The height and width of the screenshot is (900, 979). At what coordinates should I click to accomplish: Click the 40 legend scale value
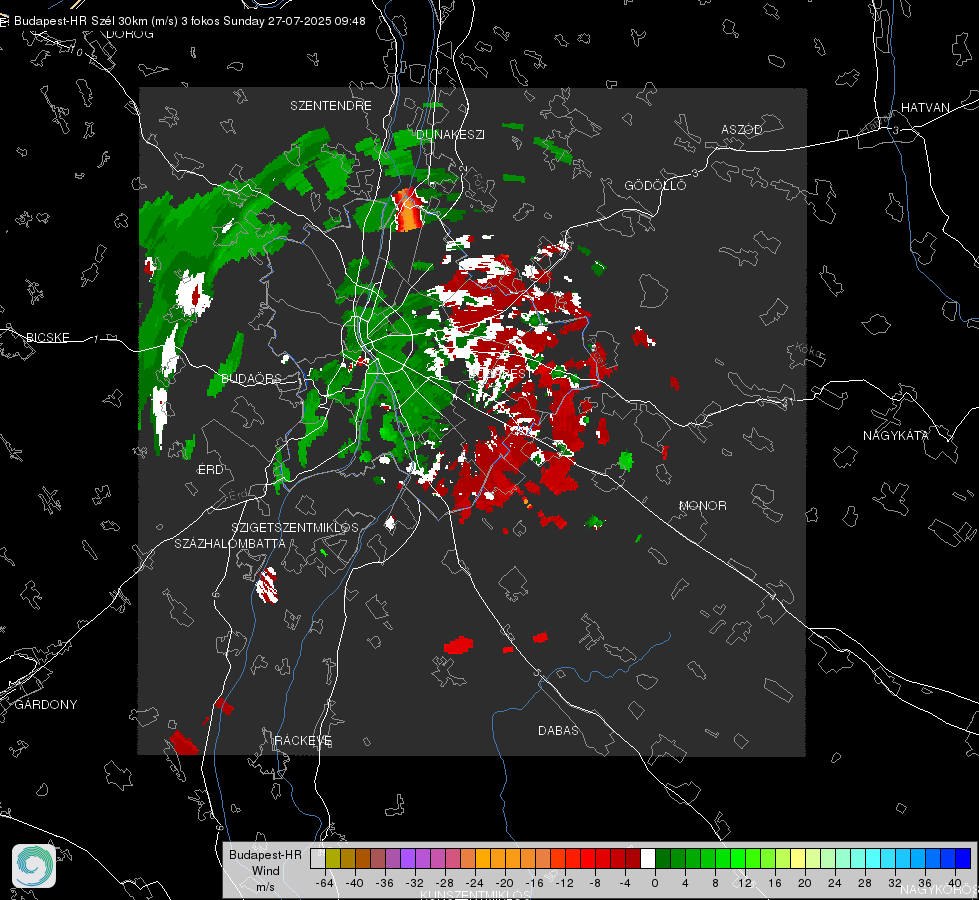[955, 883]
